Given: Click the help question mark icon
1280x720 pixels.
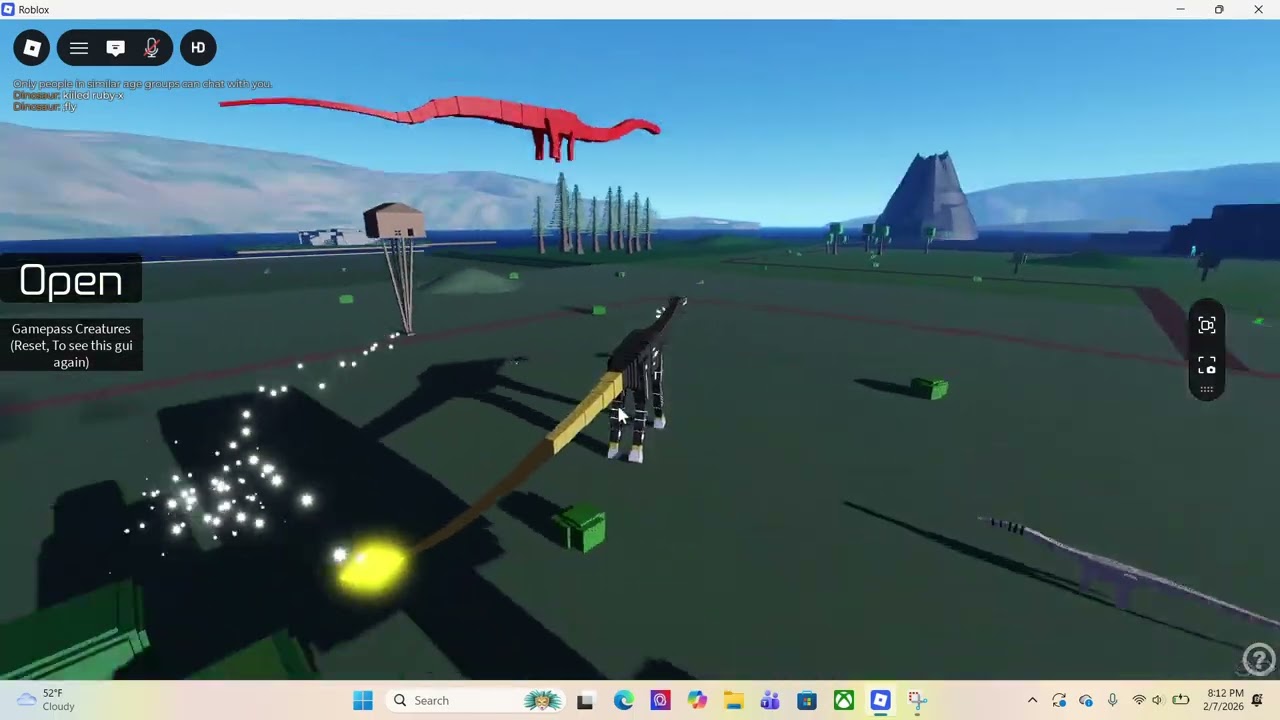Looking at the screenshot, I should click(x=1259, y=659).
